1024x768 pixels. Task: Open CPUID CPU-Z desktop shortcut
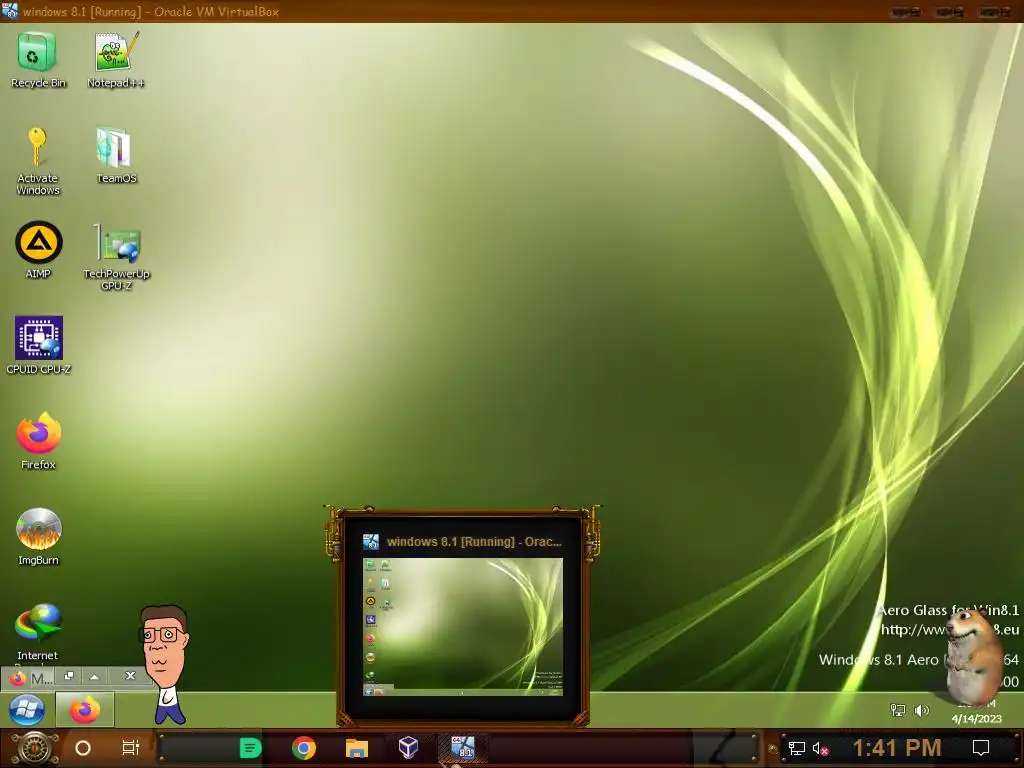point(39,345)
